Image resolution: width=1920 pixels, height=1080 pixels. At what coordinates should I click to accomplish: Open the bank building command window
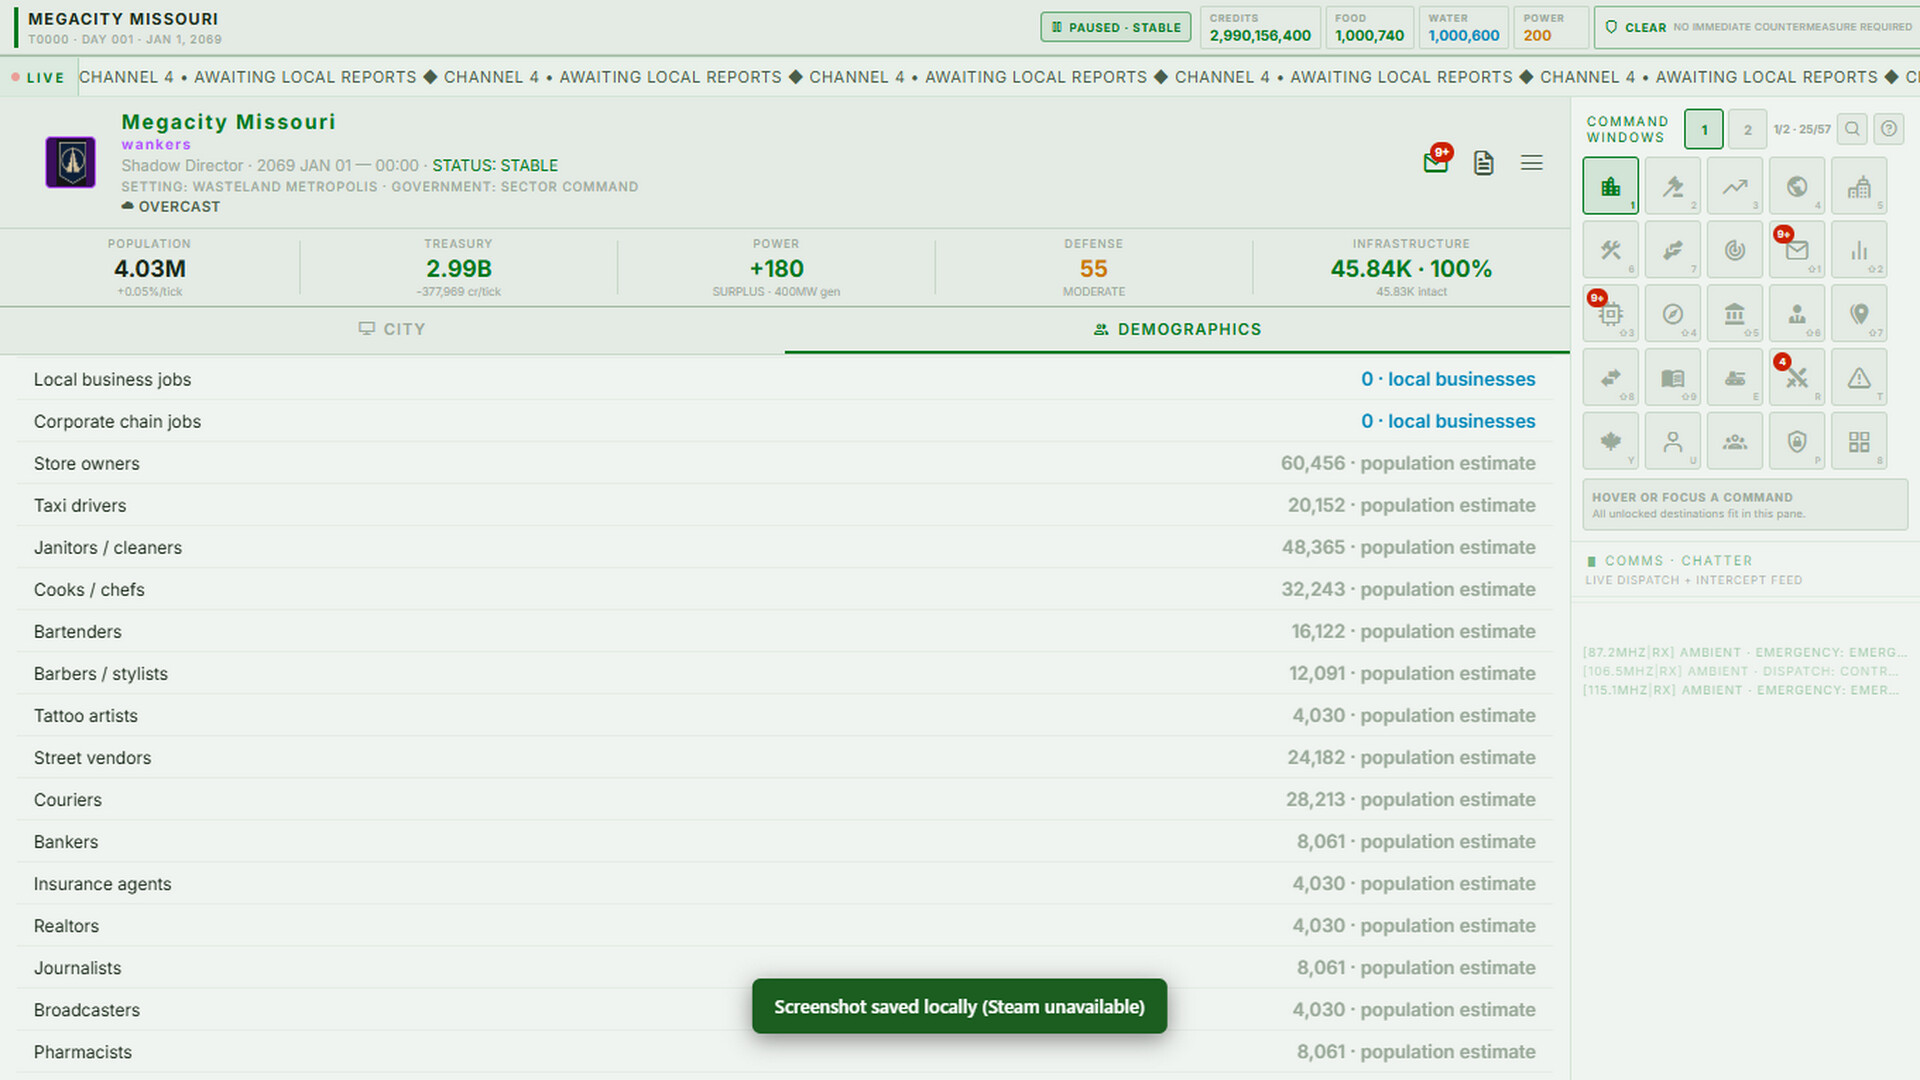(x=1734, y=314)
